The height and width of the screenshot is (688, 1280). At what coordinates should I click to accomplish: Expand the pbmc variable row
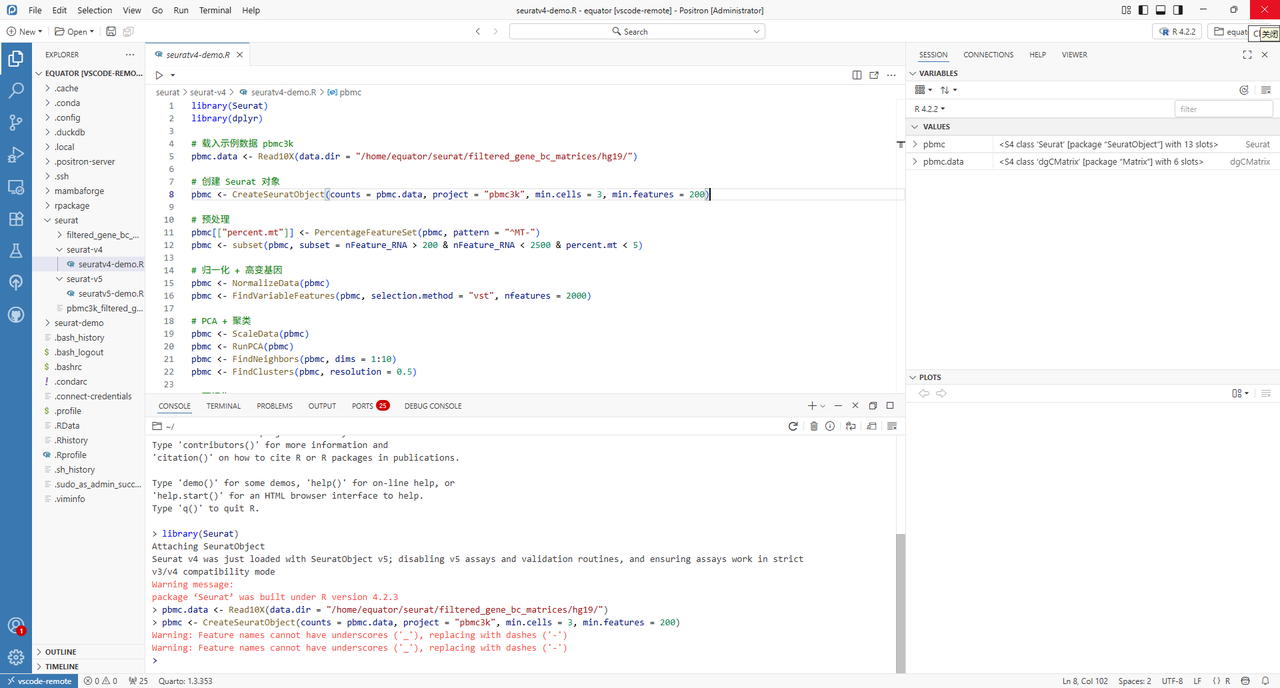[914, 145]
